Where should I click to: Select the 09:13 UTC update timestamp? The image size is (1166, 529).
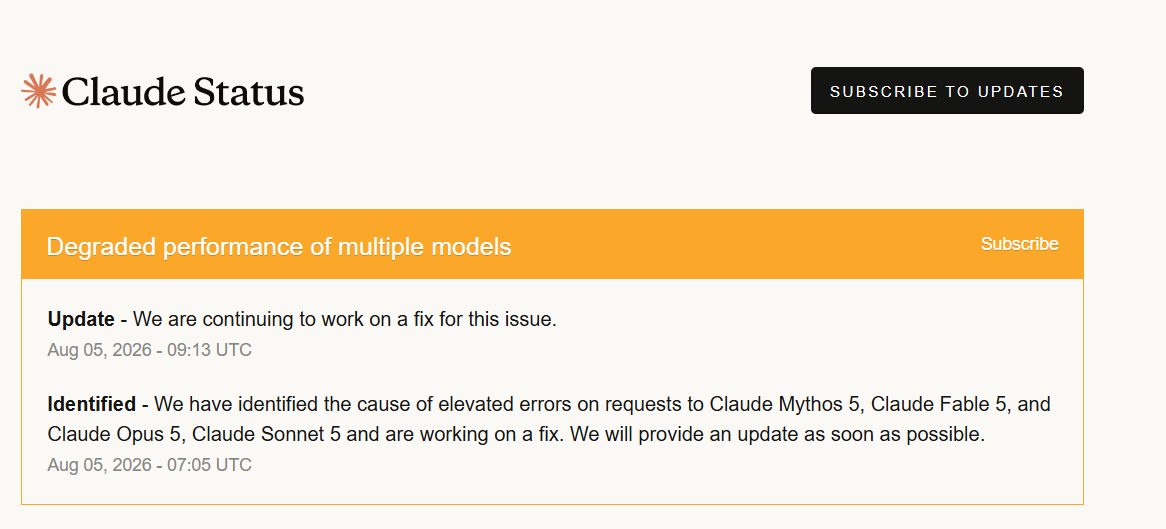point(149,350)
